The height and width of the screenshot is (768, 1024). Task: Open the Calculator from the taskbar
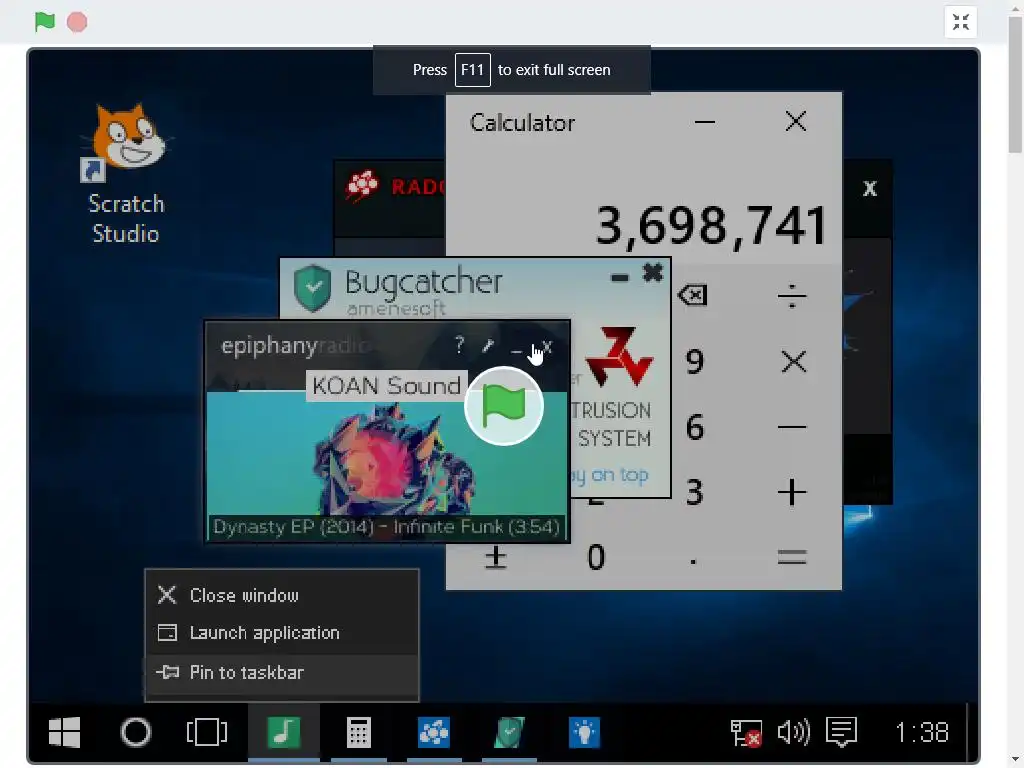click(359, 732)
